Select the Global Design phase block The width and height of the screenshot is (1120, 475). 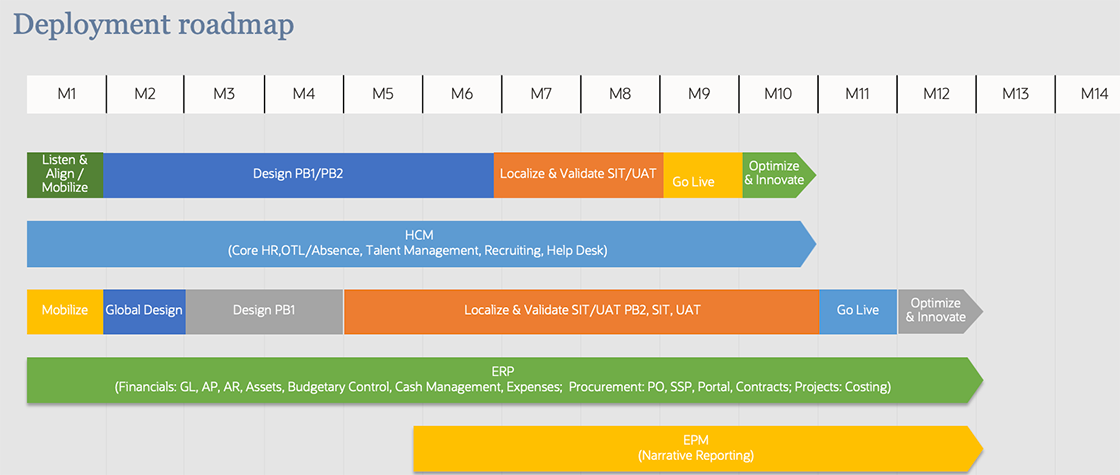coord(144,311)
